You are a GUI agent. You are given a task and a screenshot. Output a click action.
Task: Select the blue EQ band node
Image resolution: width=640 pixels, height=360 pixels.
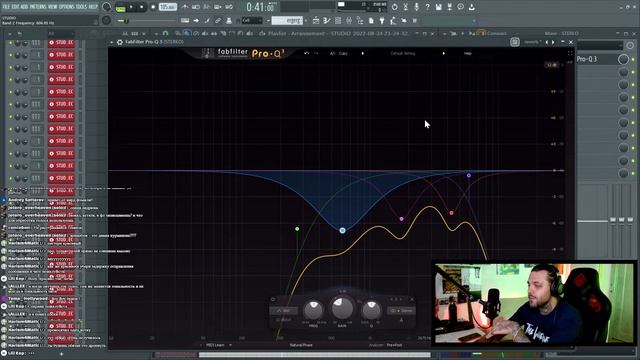click(x=342, y=231)
